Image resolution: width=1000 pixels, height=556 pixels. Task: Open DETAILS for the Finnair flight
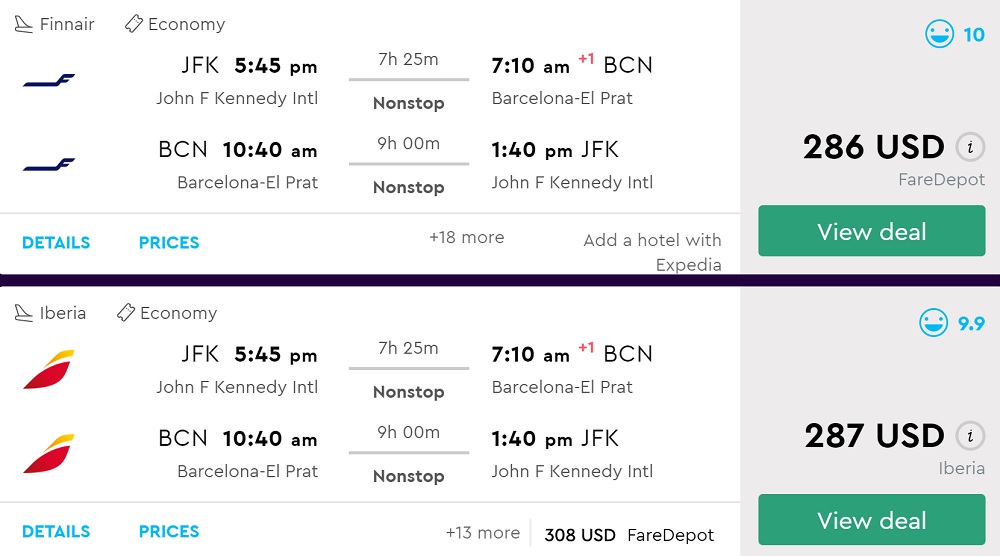click(x=56, y=242)
